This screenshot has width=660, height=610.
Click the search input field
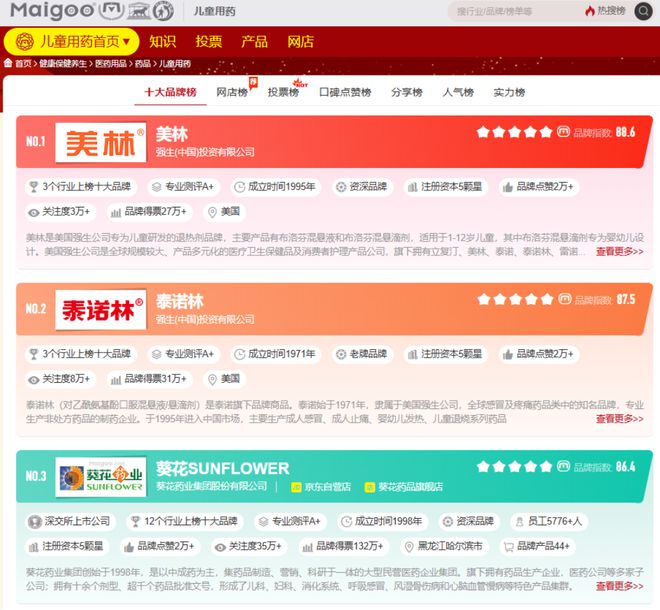coord(516,11)
